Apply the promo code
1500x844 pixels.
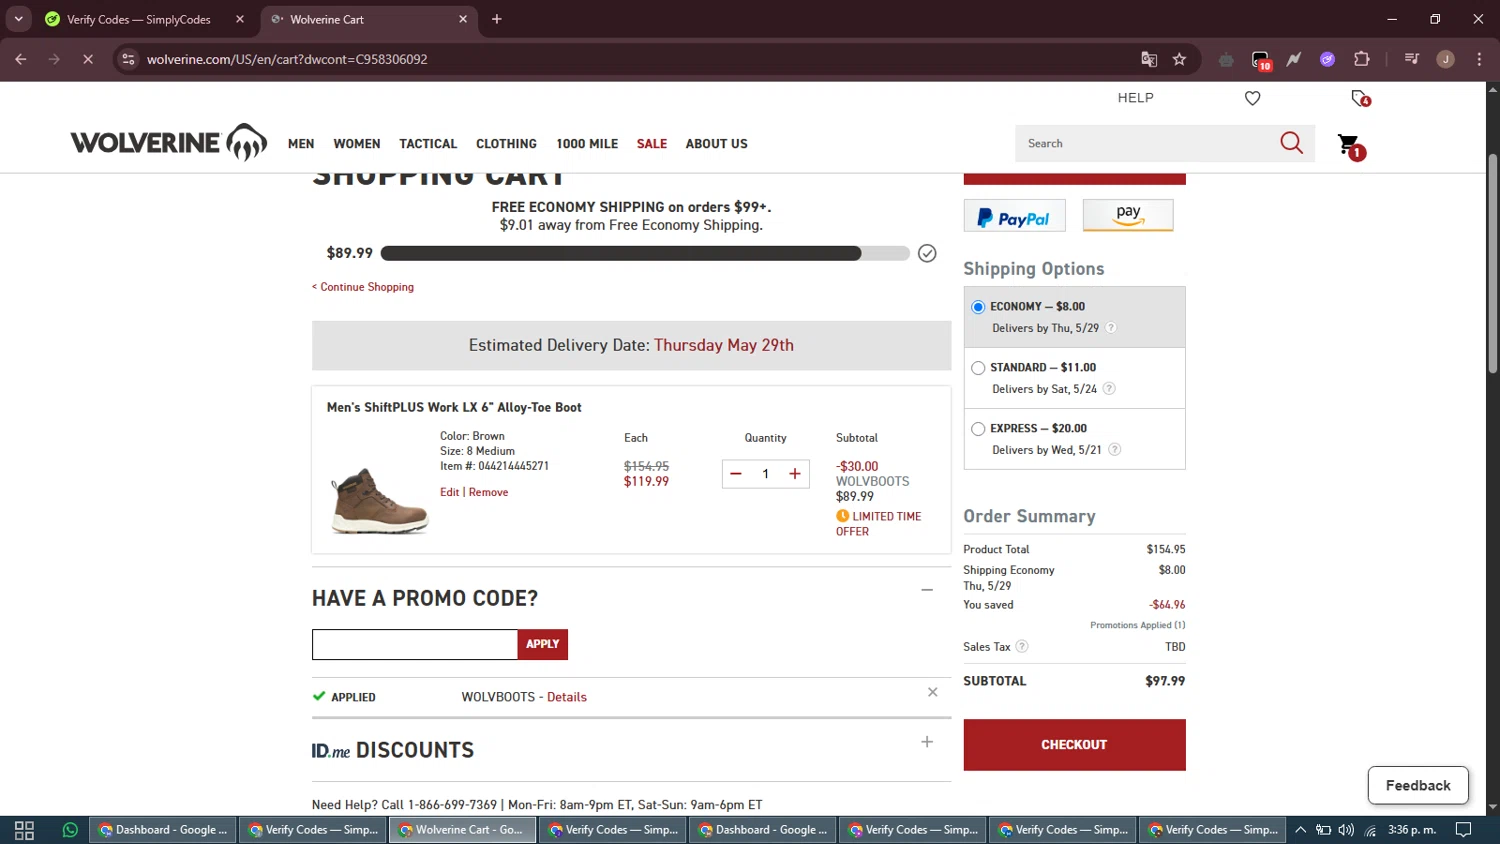click(543, 644)
